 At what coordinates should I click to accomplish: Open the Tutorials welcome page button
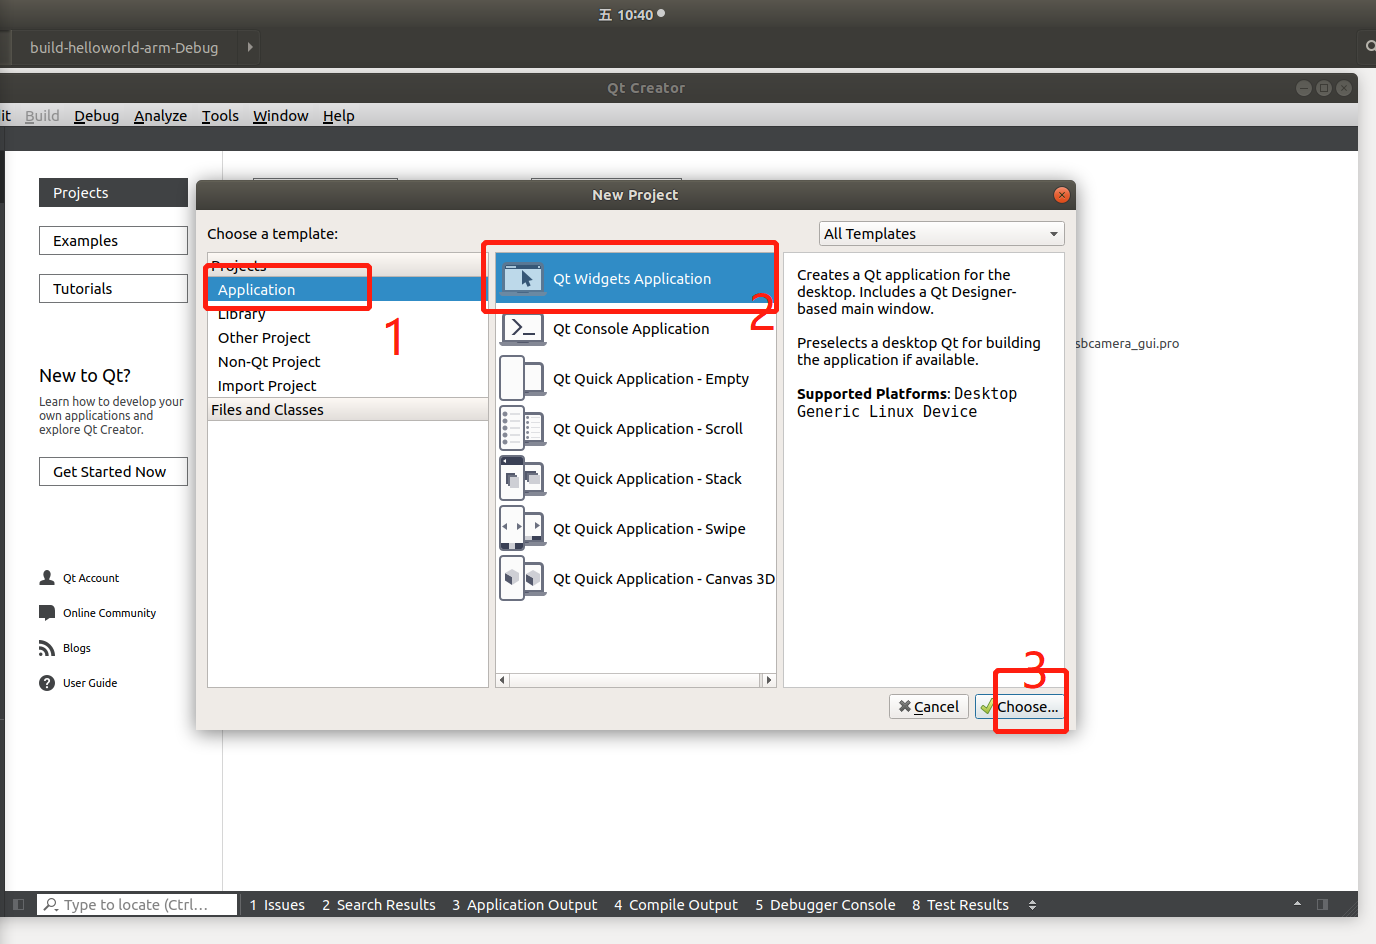click(113, 289)
